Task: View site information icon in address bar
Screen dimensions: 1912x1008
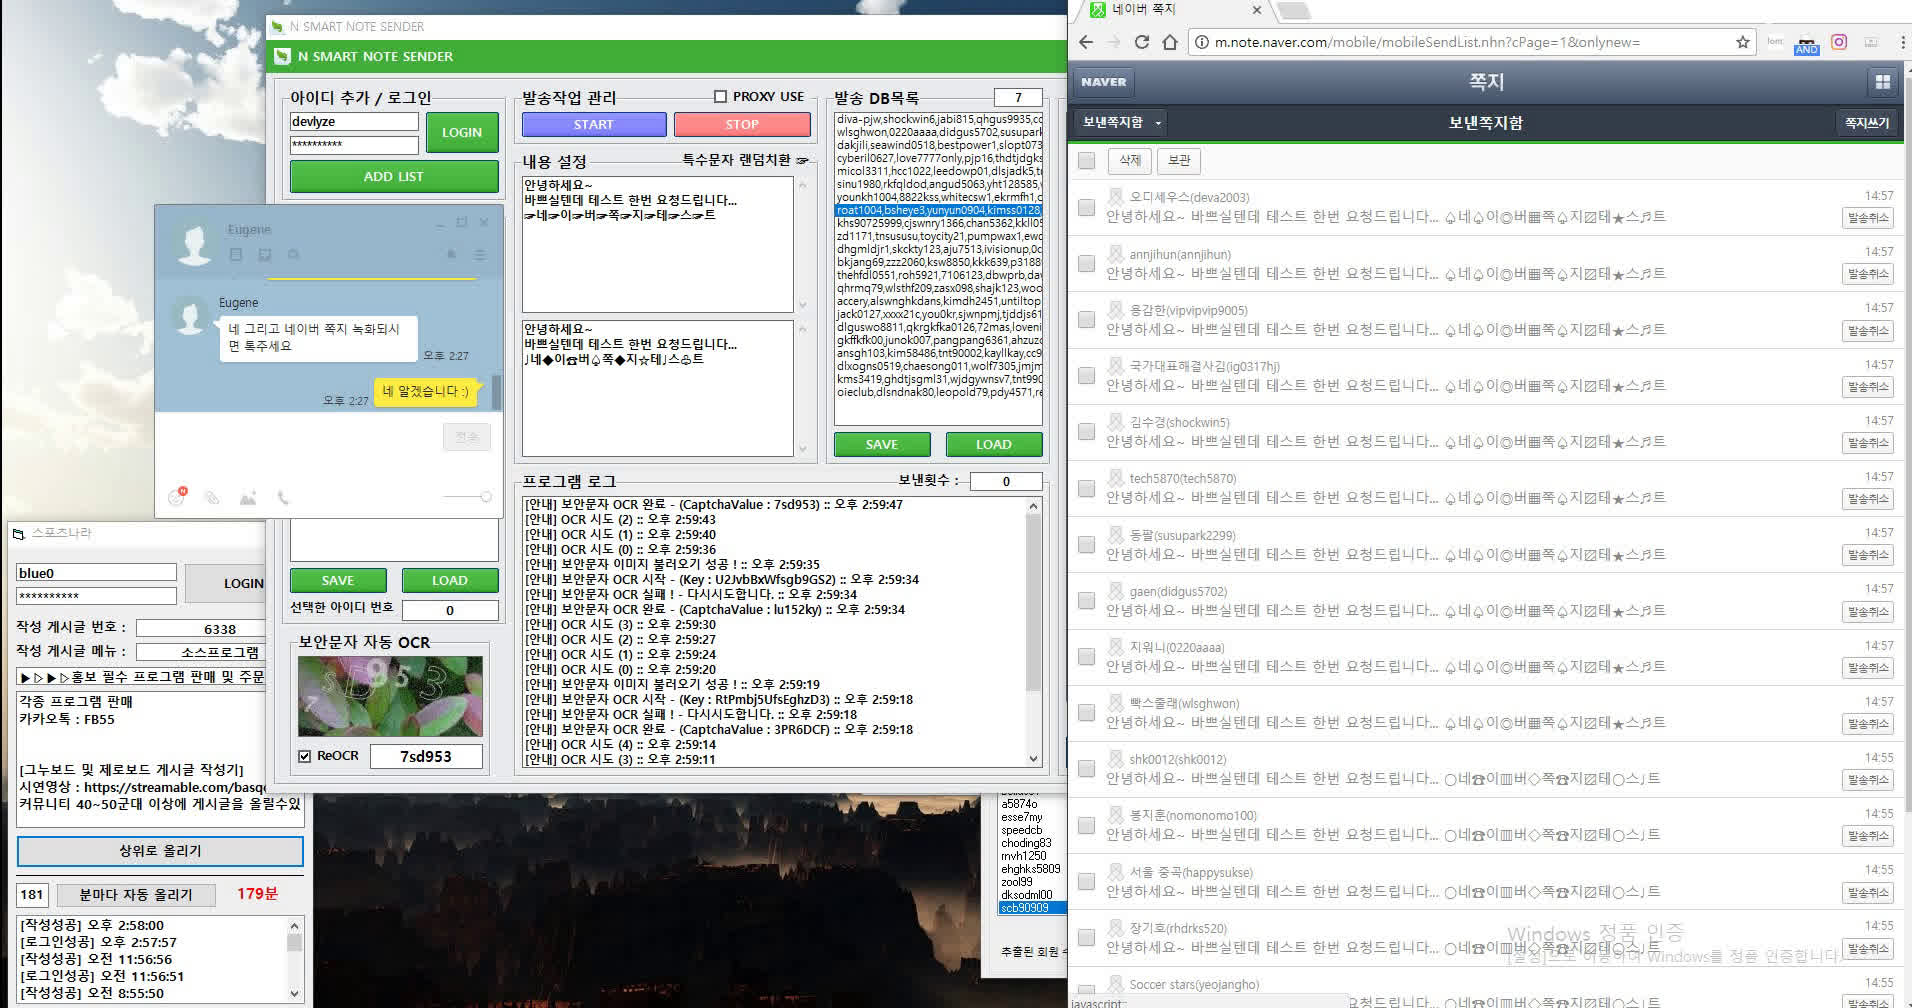Action: pyautogui.click(x=1201, y=42)
